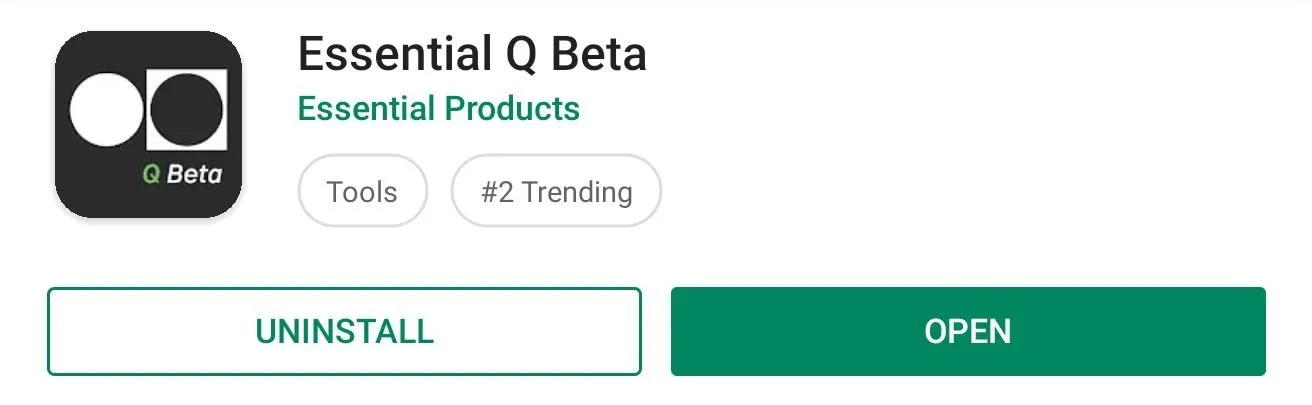Image resolution: width=1312 pixels, height=405 pixels.
Task: Click the "Q Beta" label on the app icon
Action: pos(182,174)
